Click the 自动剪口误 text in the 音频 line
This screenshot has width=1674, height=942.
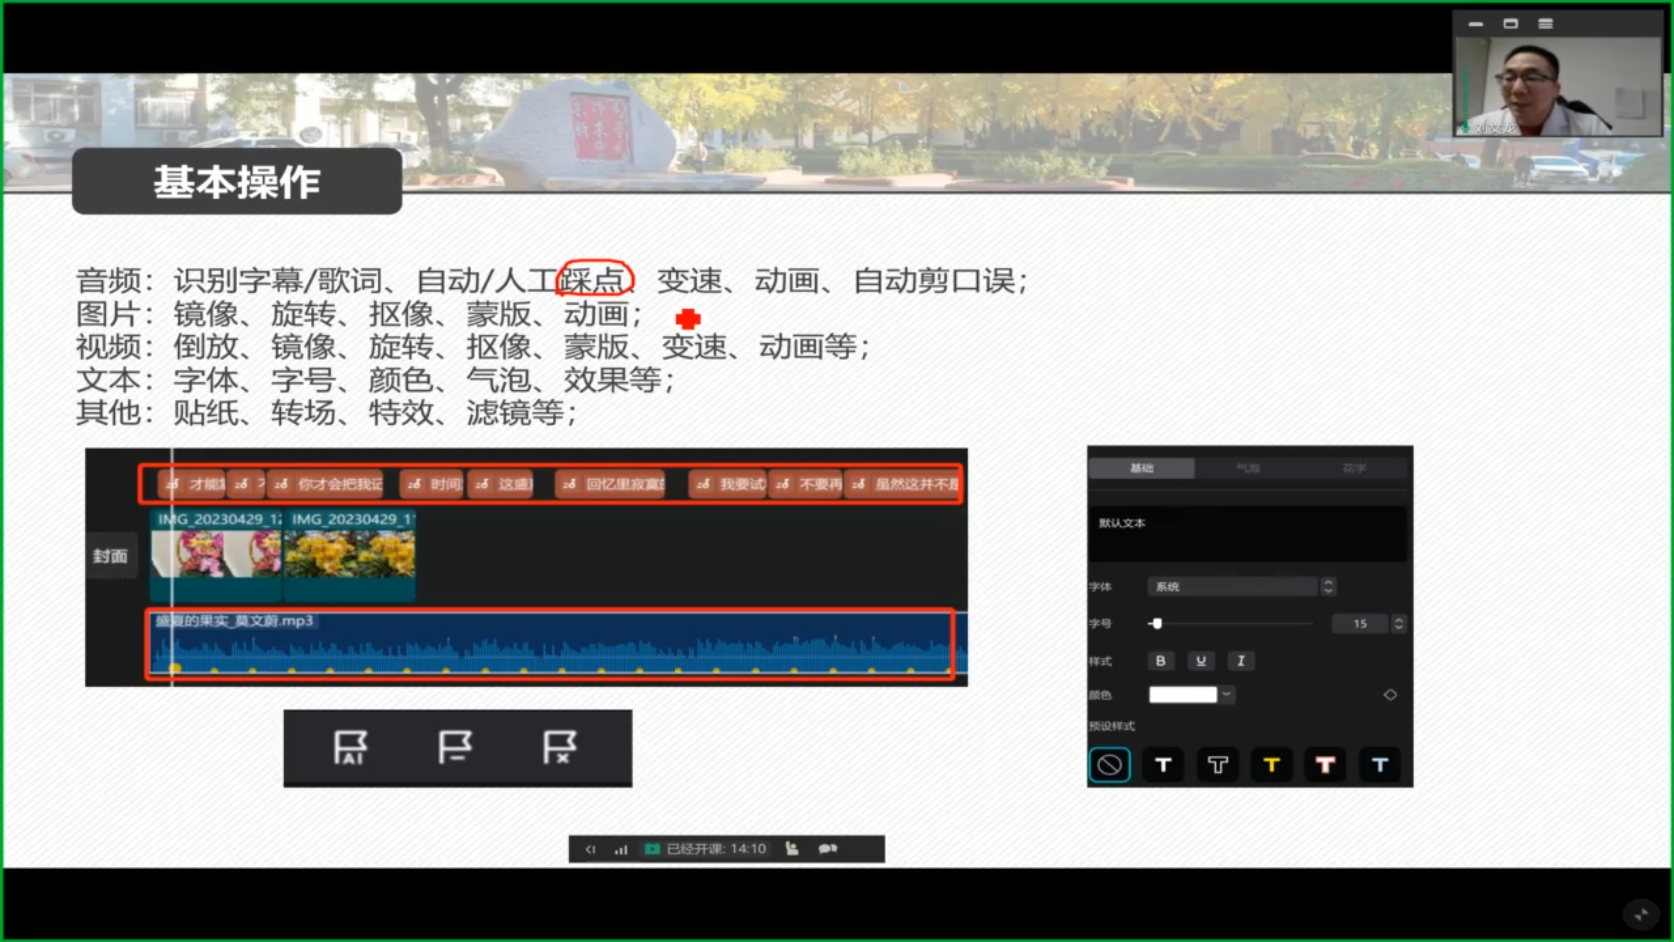pyautogui.click(x=935, y=281)
